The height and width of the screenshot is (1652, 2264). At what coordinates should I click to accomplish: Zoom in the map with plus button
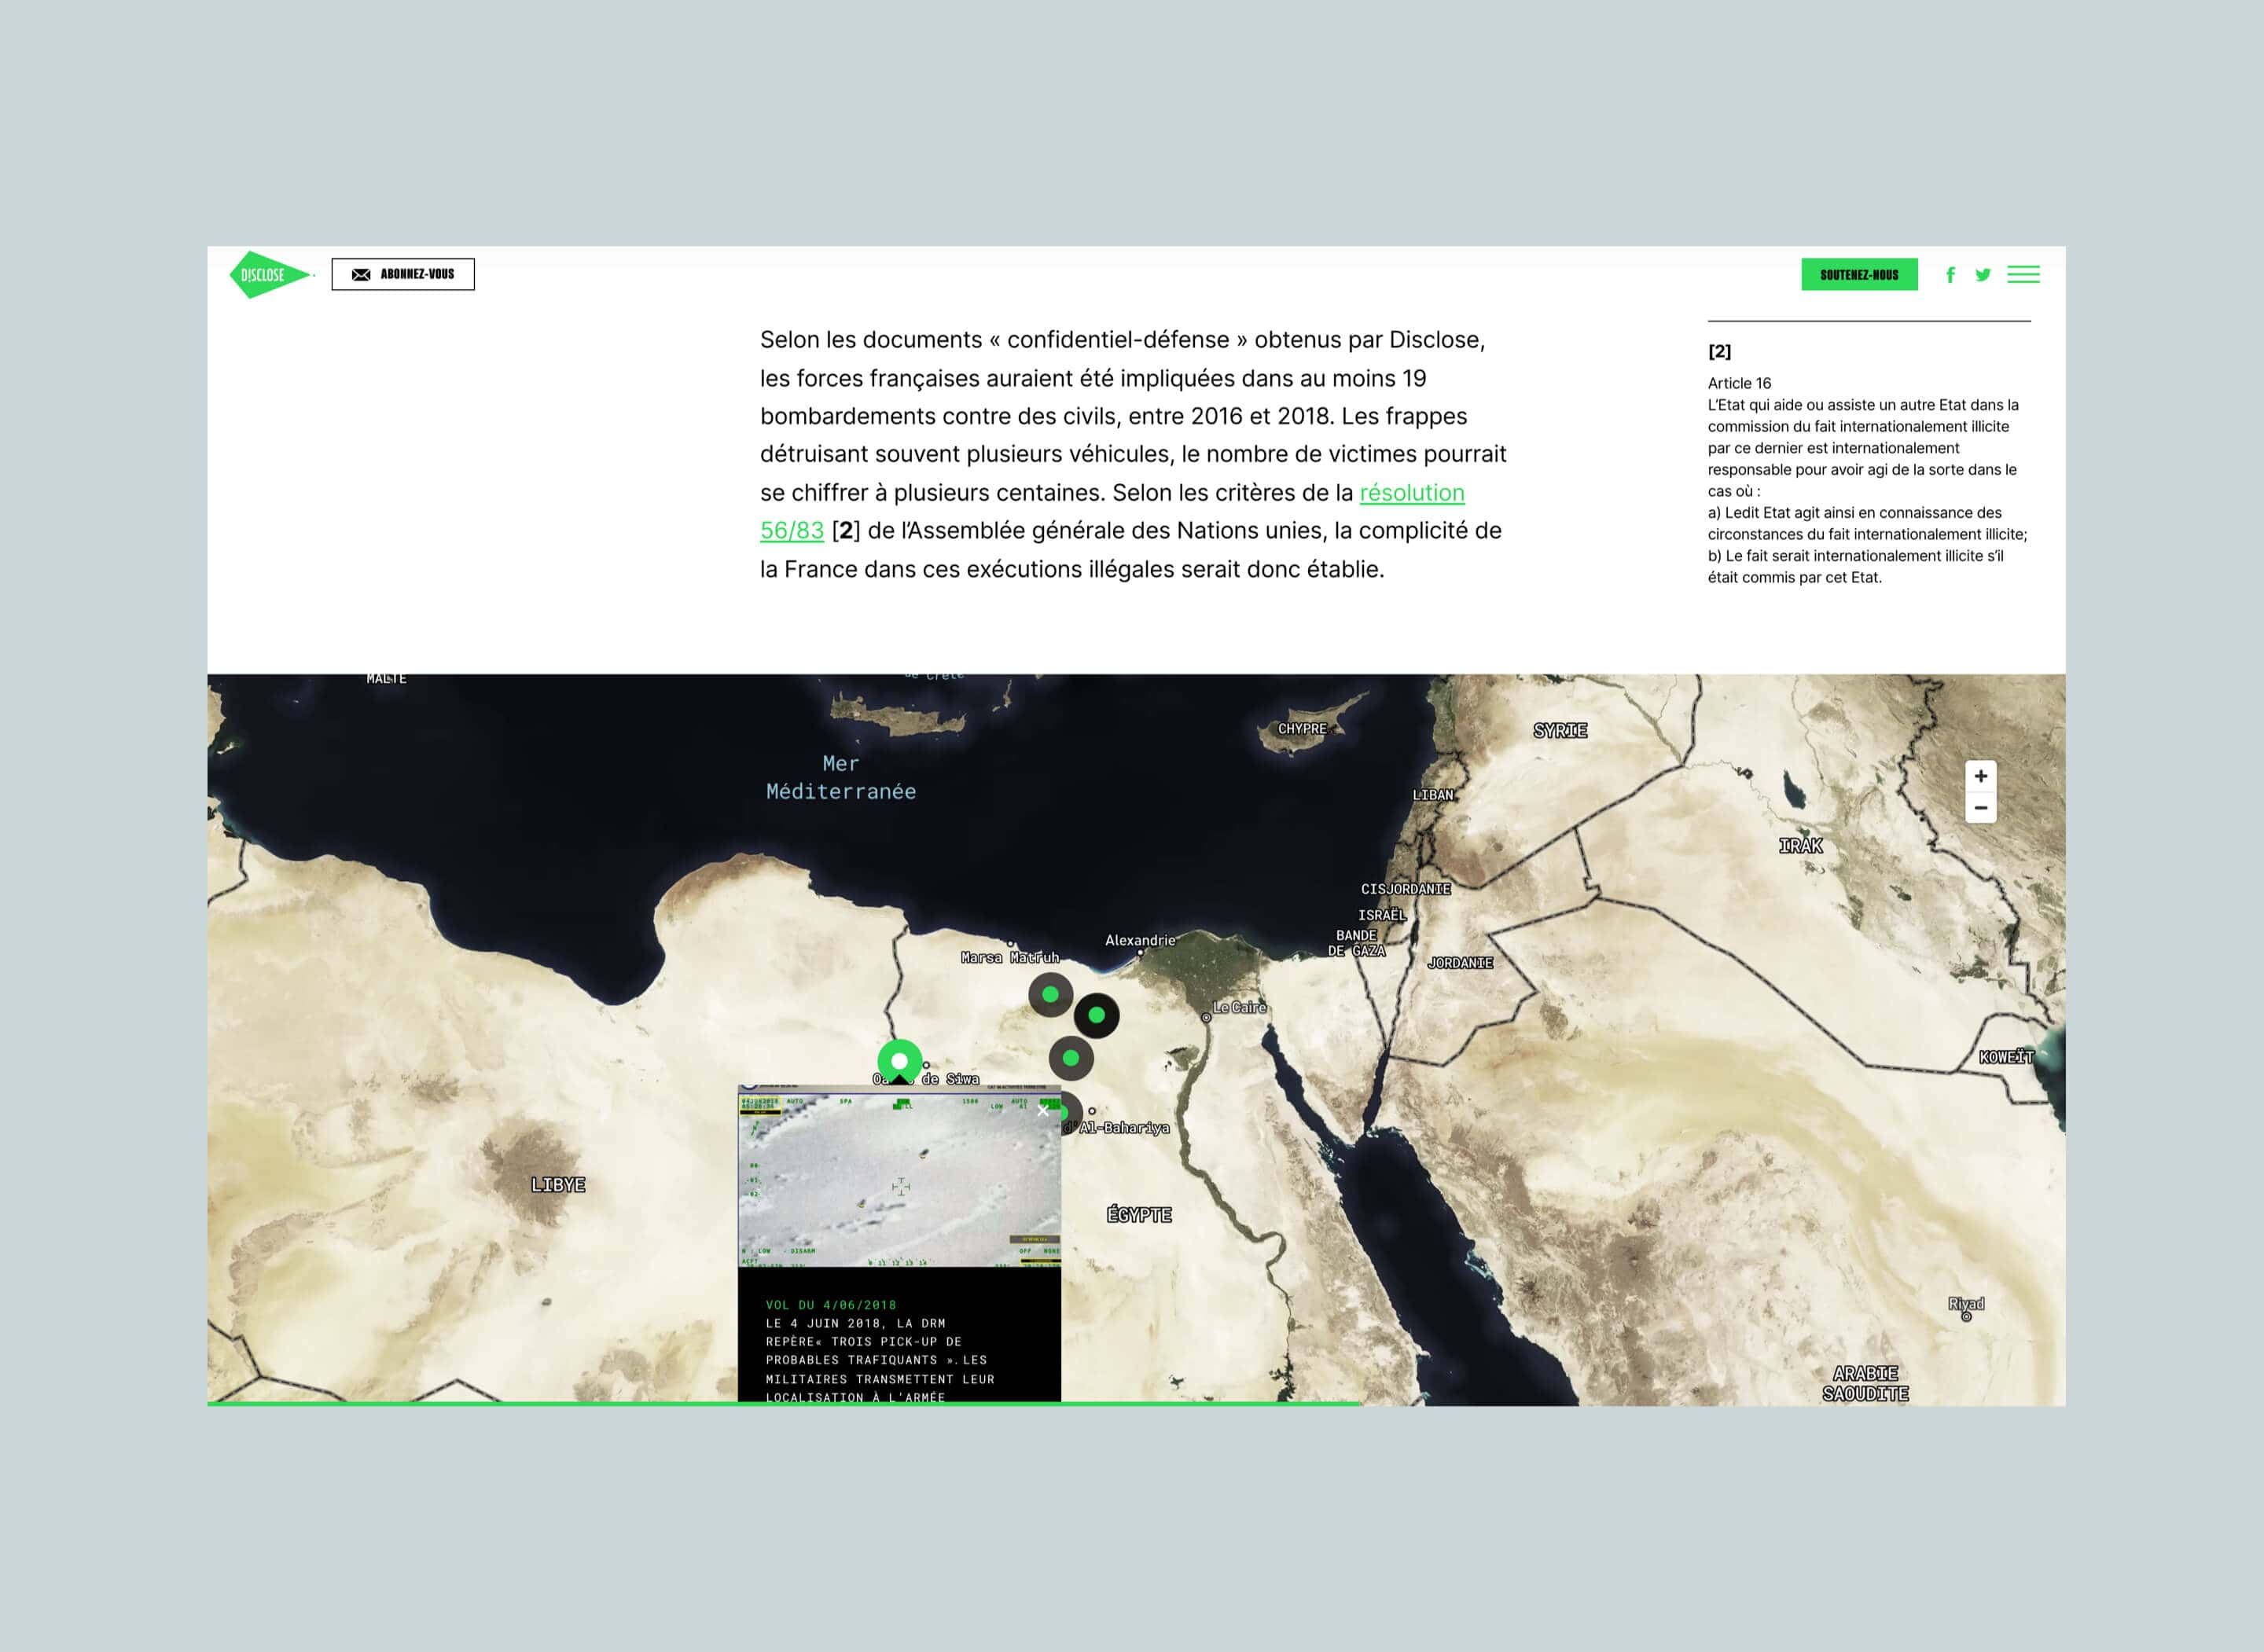1980,776
